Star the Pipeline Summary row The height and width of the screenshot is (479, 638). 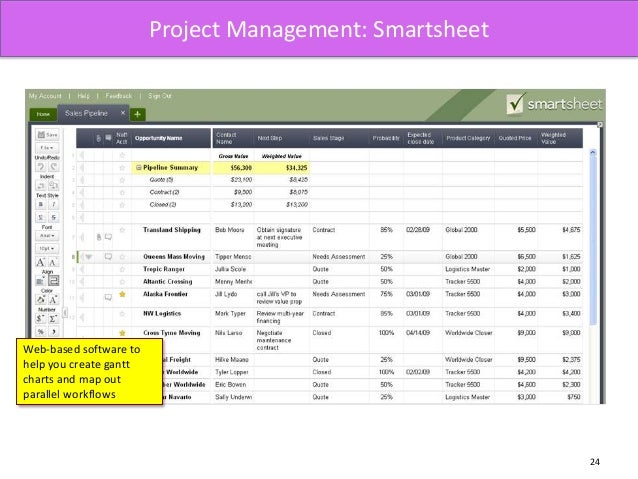pyautogui.click(x=122, y=168)
